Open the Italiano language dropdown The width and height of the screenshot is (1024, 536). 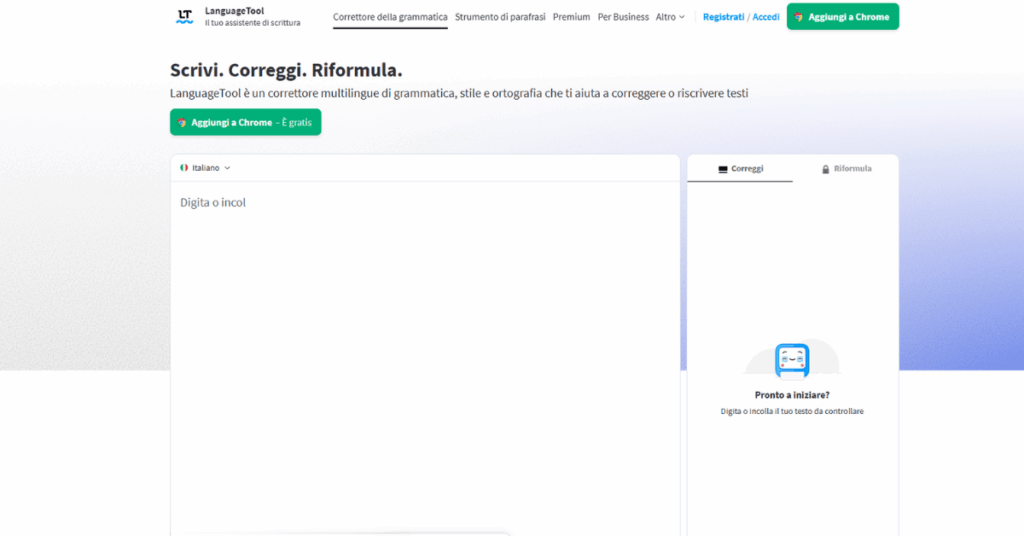coord(206,168)
